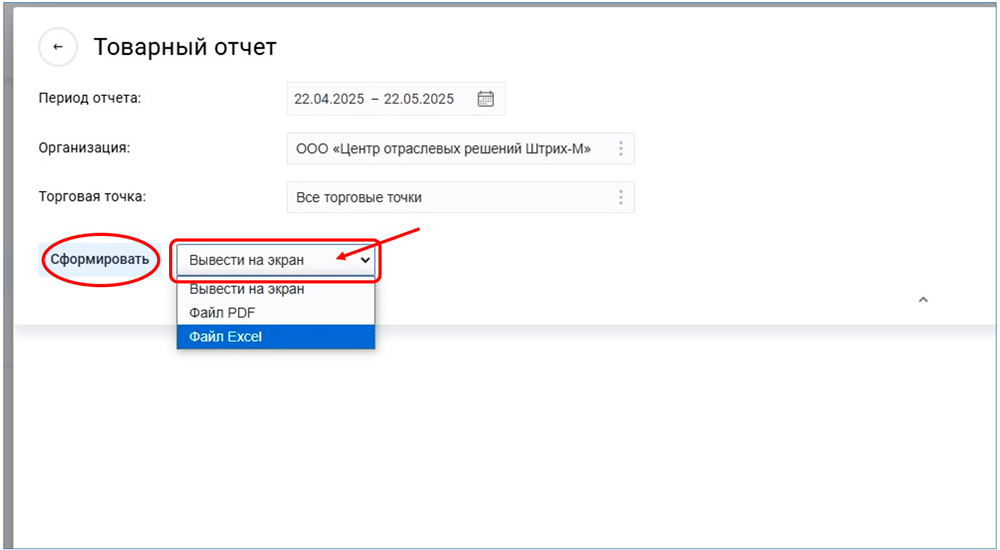Viewport: 1000px width, 550px height.
Task: Click three-dot icon in Организация field
Action: 621,148
